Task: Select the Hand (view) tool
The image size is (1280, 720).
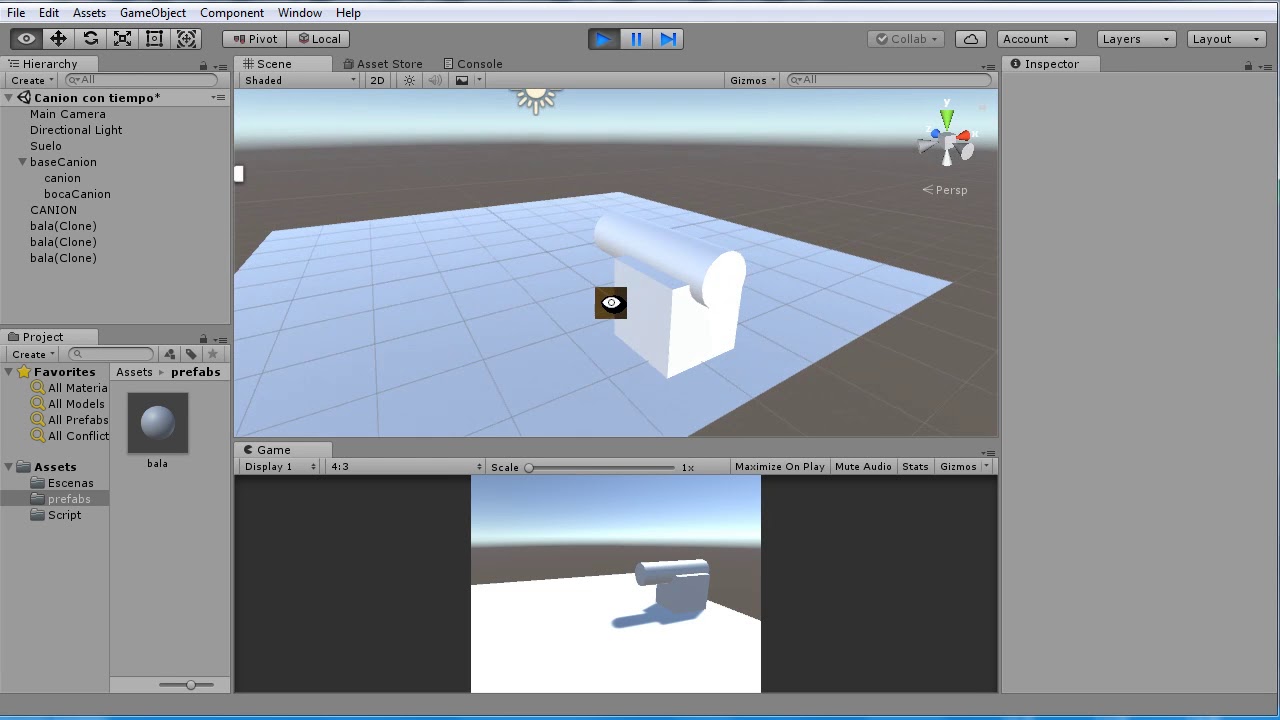Action: 27,39
